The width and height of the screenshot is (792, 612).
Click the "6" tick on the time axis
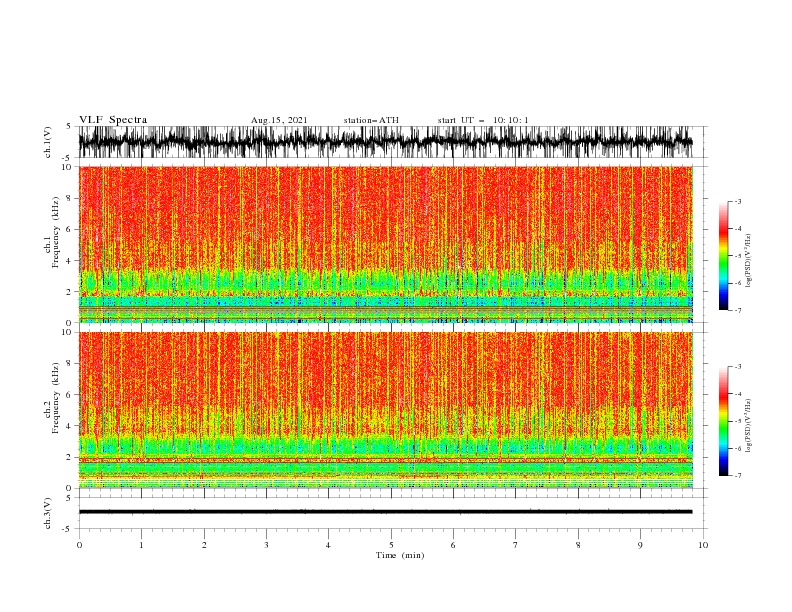point(453,545)
